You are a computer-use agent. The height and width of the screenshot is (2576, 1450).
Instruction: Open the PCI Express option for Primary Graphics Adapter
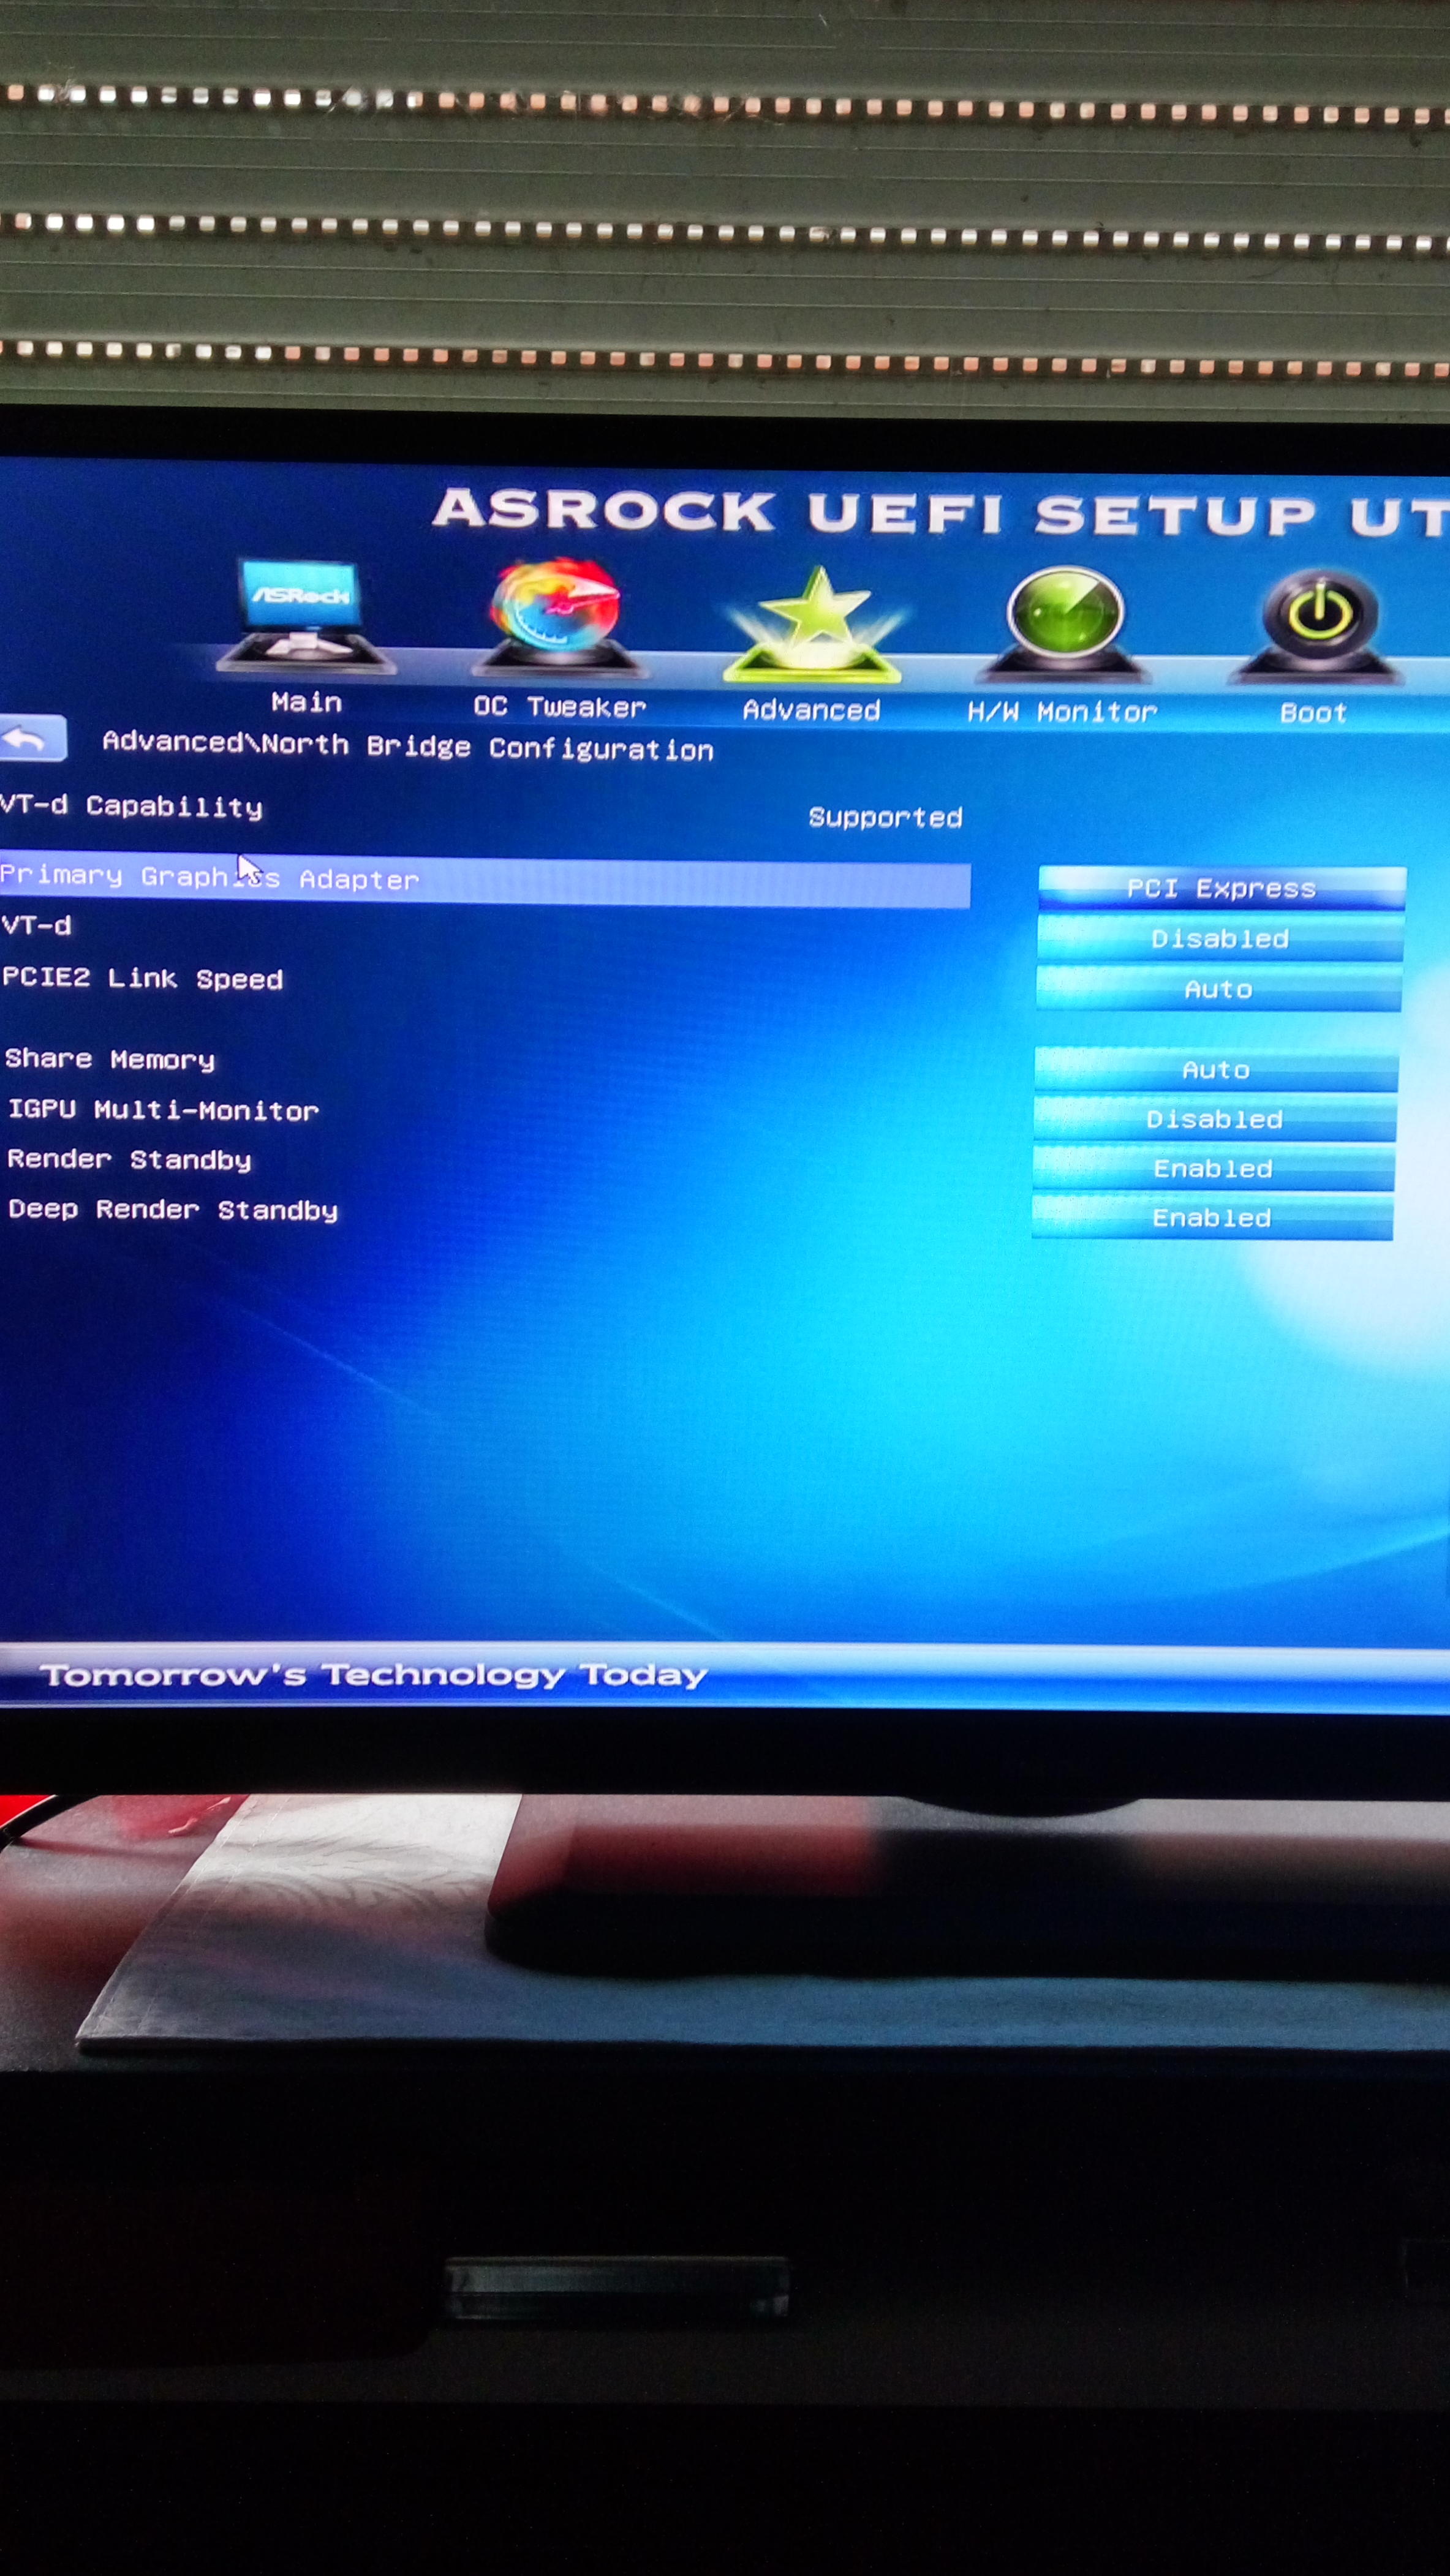(x=1221, y=888)
